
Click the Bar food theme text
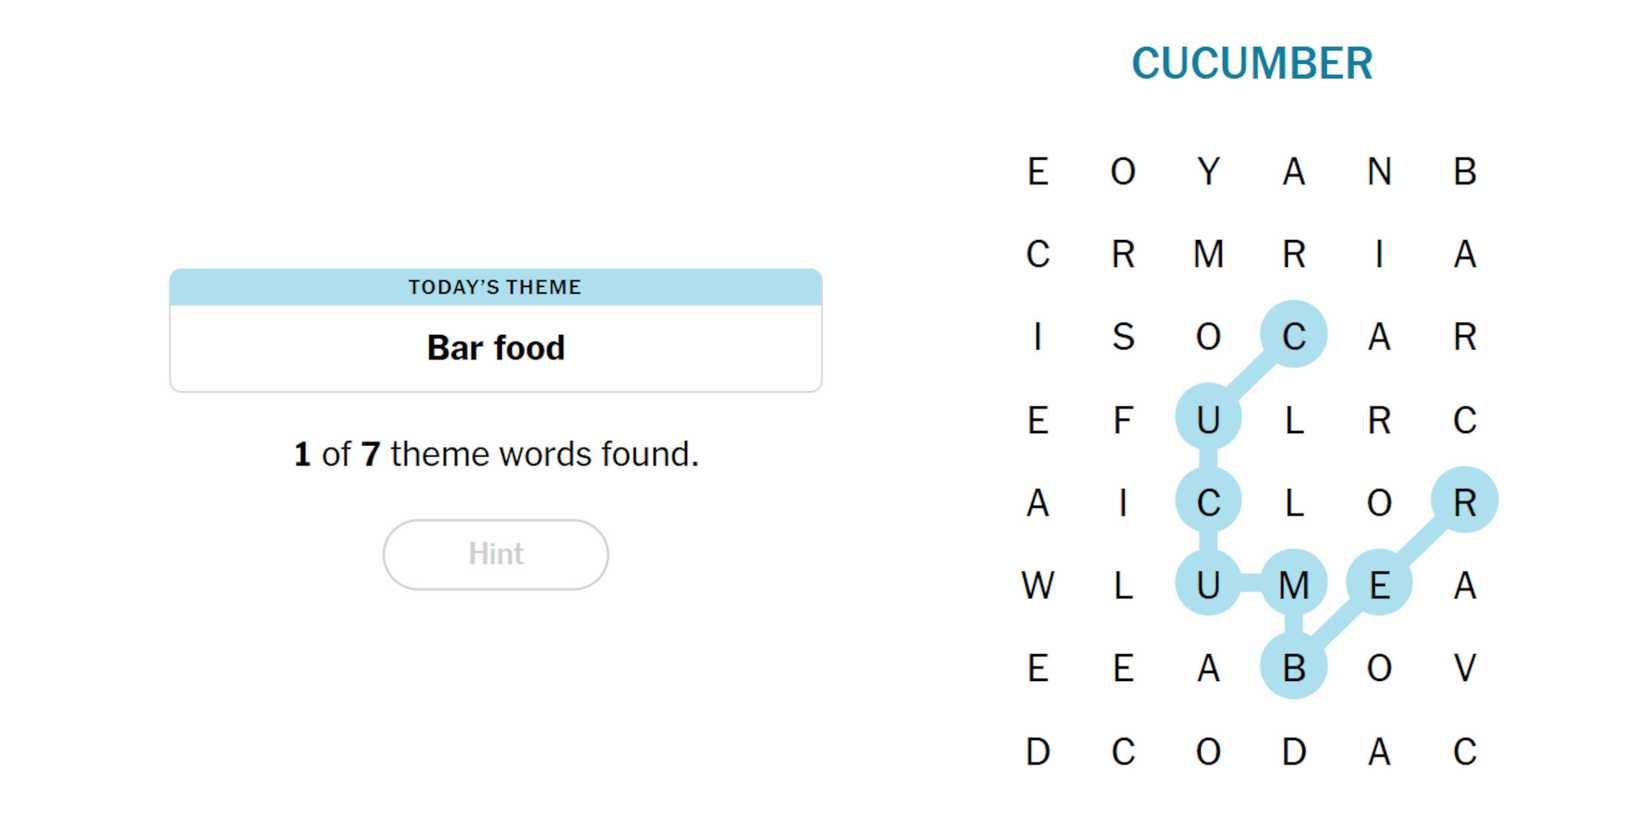[495, 348]
